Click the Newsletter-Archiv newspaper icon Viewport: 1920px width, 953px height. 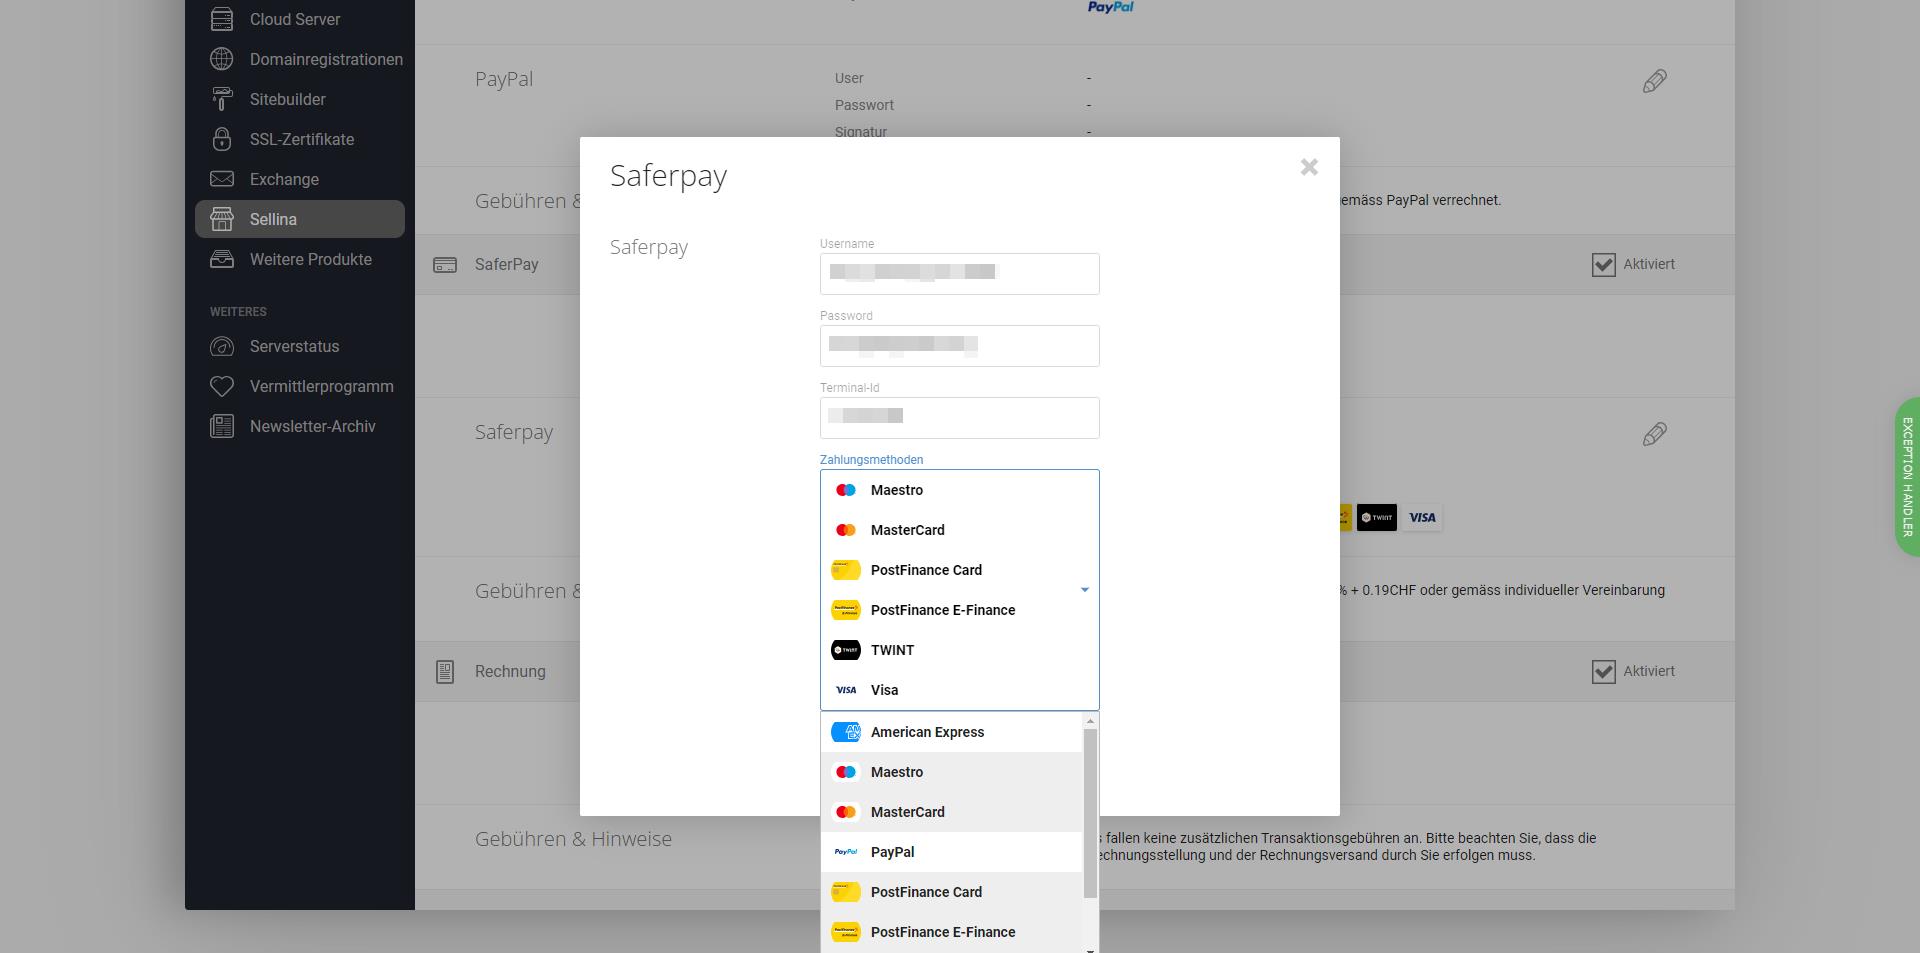(x=222, y=426)
